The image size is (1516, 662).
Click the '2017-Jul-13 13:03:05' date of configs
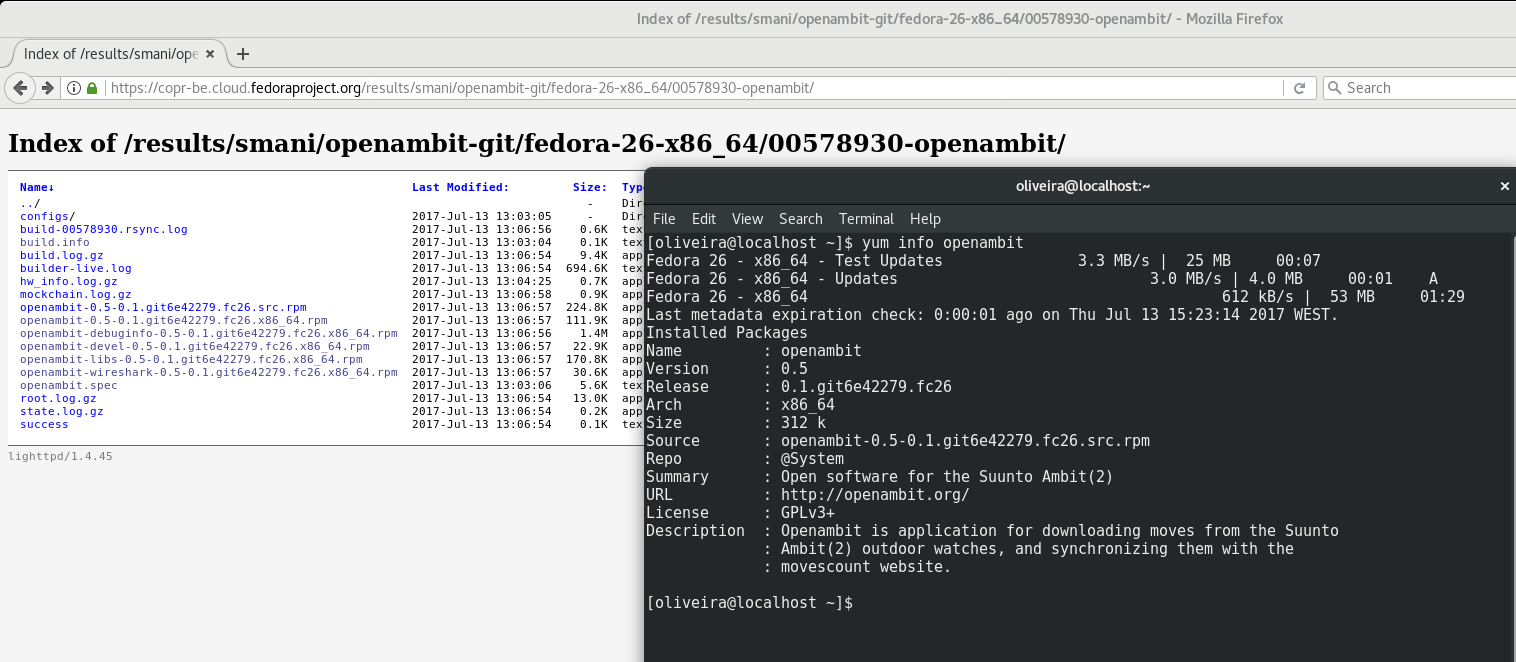coord(482,216)
